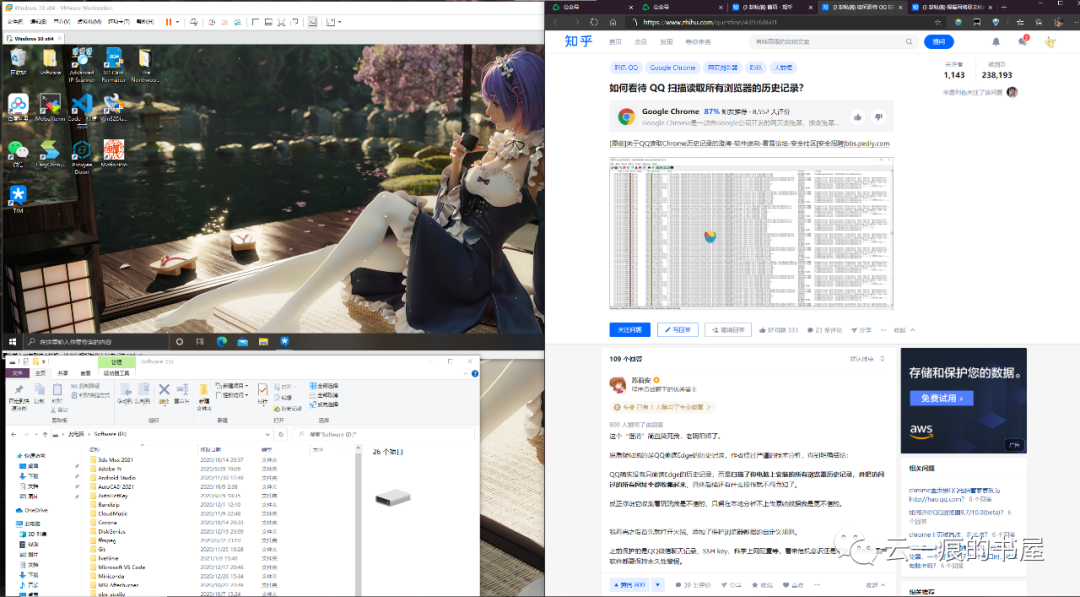Screen dimensions: 1080x597
Task: Click thumbs-down on Google Chrome card
Action: tap(878, 117)
